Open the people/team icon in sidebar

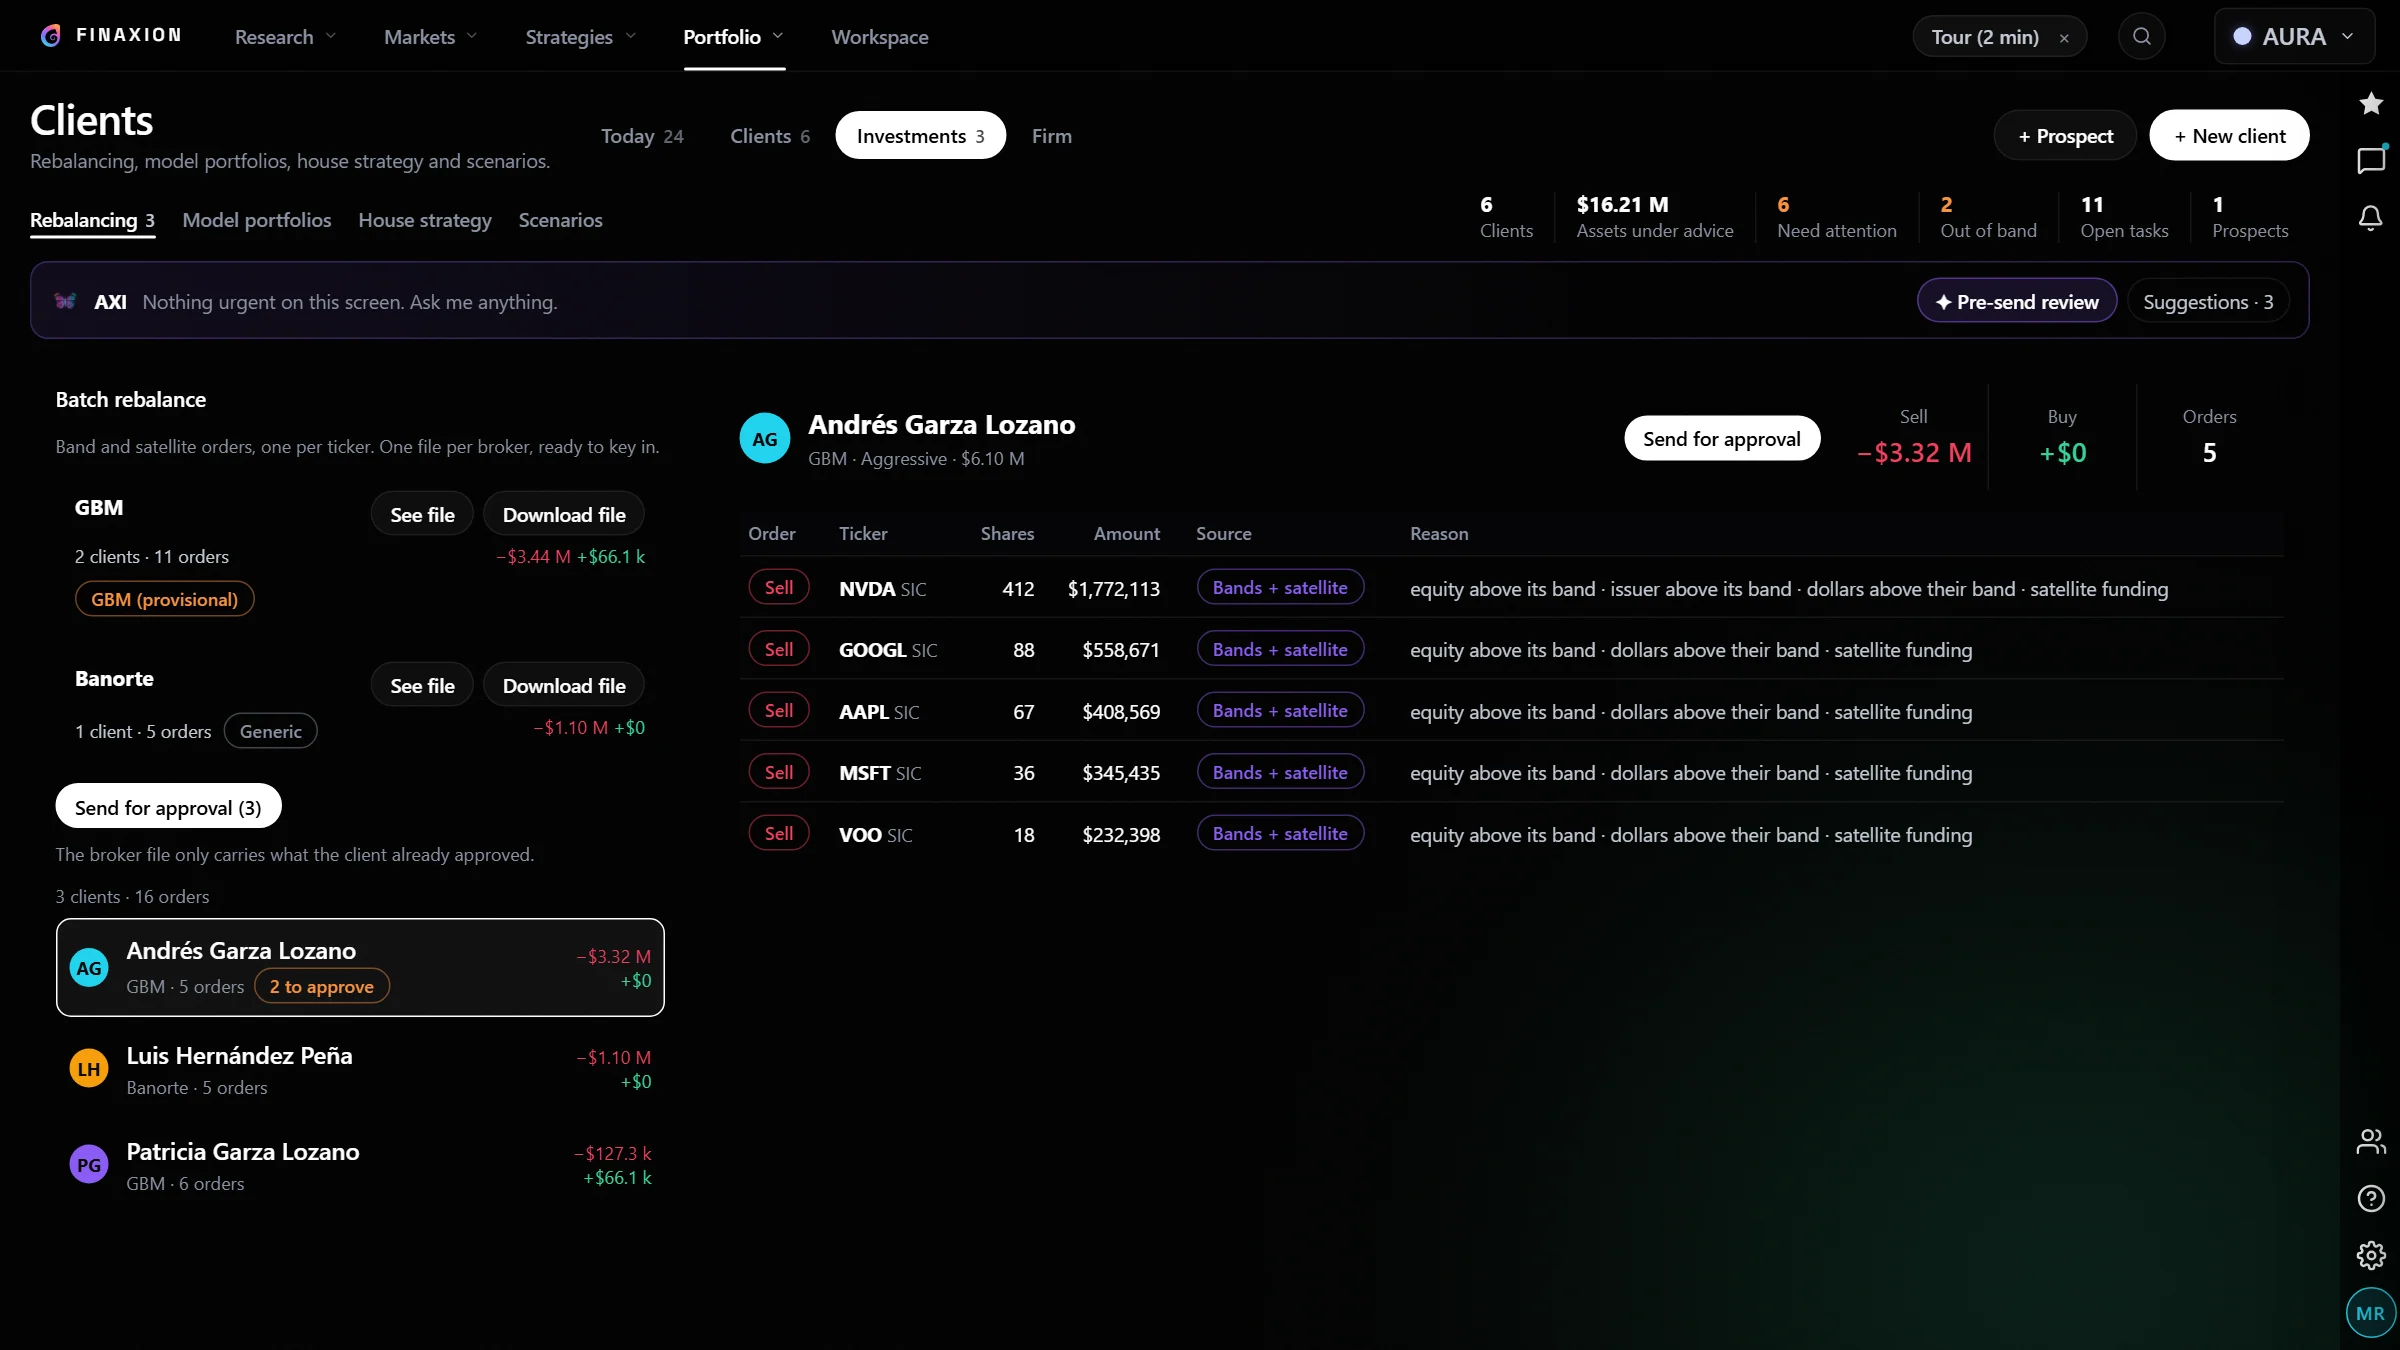click(2371, 1141)
